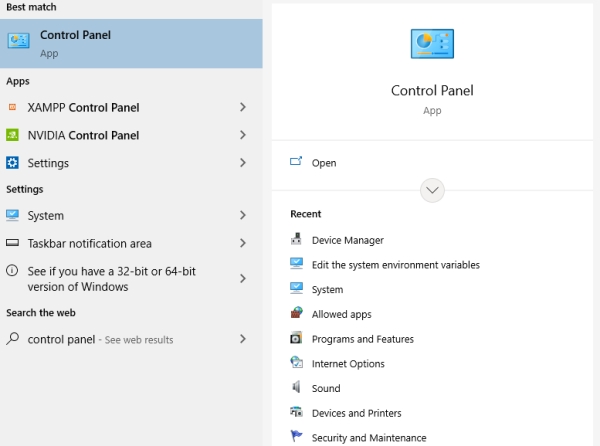Expand more actions with the circular chevron
Viewport: 600px width, 446px height.
tap(432, 190)
